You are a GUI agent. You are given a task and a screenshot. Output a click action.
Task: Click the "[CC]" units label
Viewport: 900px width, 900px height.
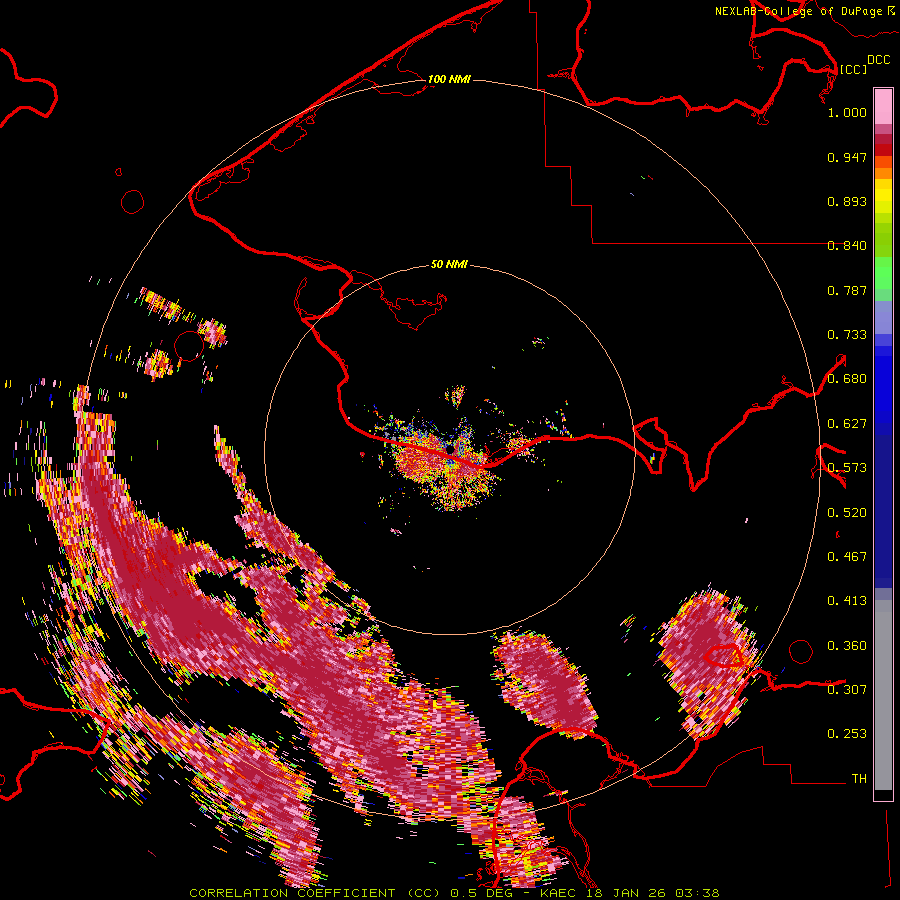(854, 69)
